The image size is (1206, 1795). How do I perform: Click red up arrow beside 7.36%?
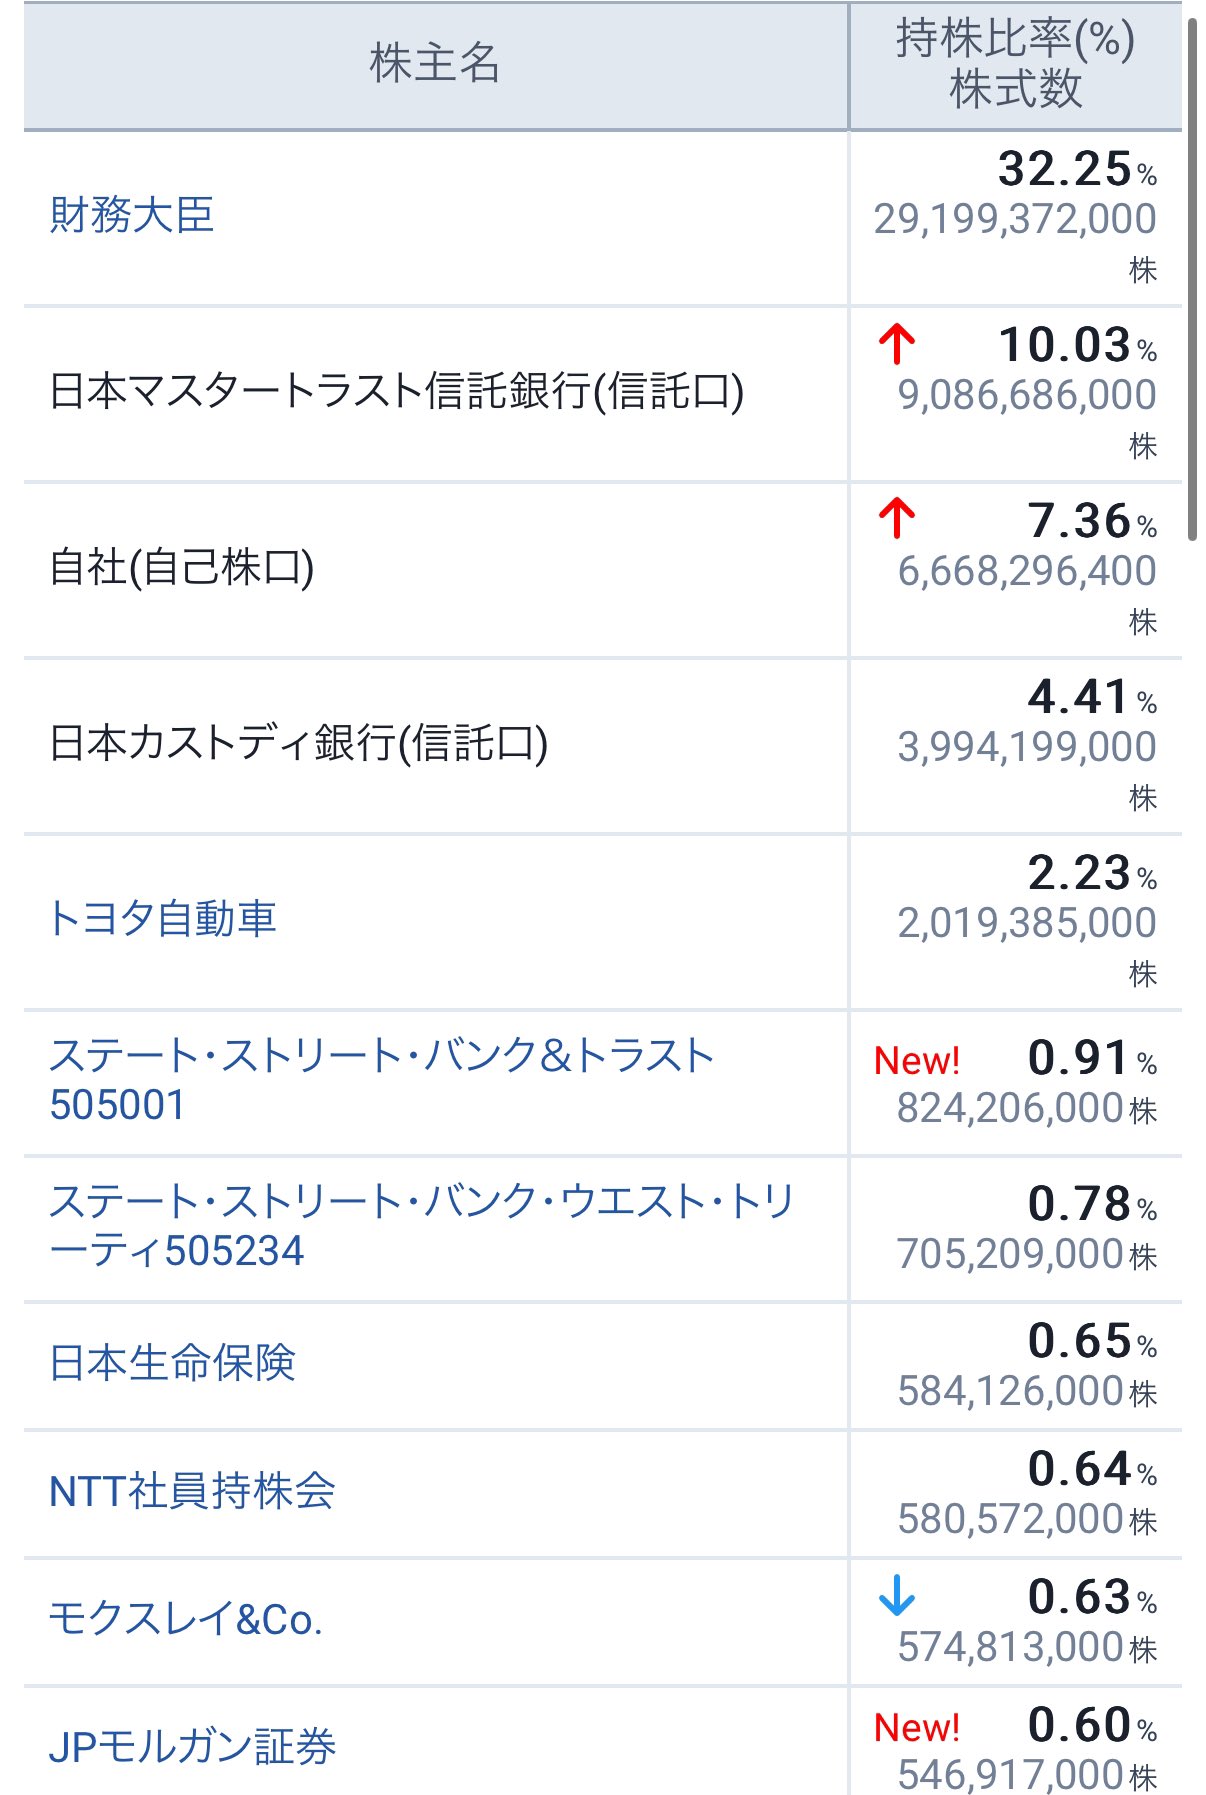coord(897,519)
